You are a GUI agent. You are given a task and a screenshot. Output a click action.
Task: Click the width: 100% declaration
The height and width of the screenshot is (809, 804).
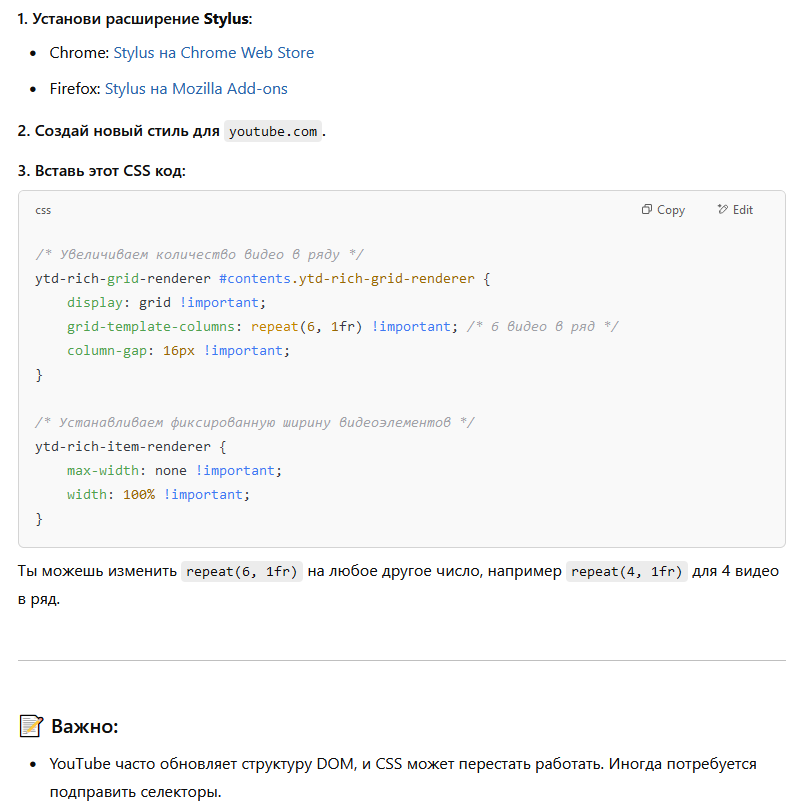click(158, 495)
